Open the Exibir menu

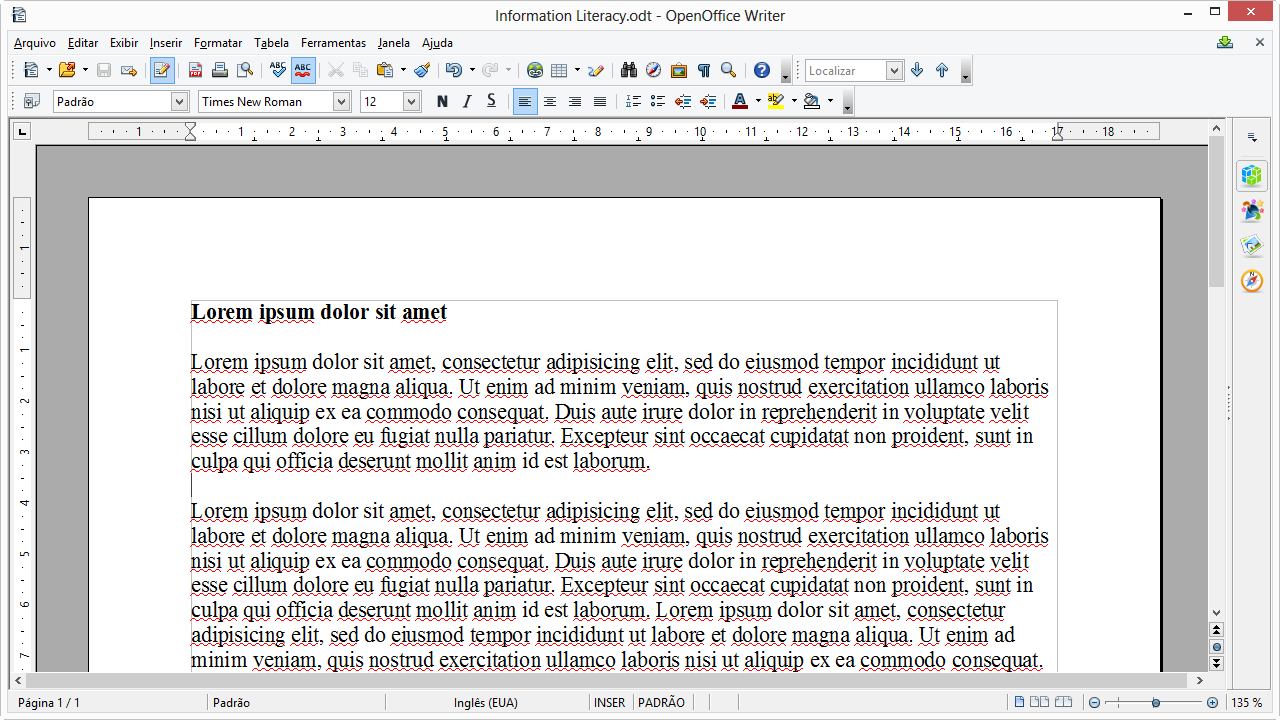(x=124, y=43)
